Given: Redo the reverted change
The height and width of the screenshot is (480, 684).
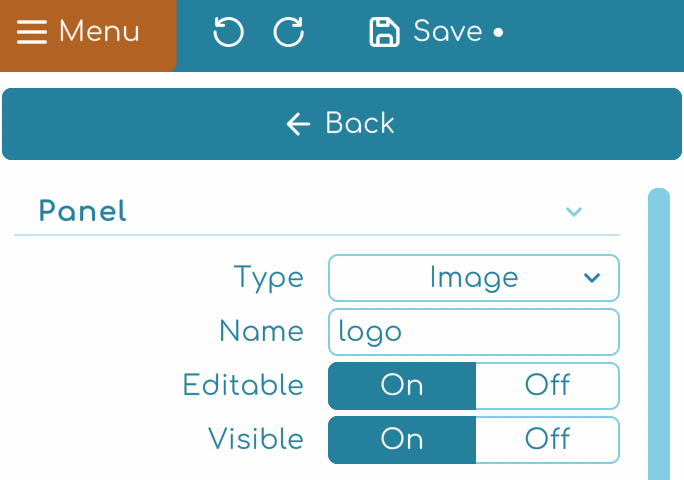Looking at the screenshot, I should pyautogui.click(x=289, y=33).
